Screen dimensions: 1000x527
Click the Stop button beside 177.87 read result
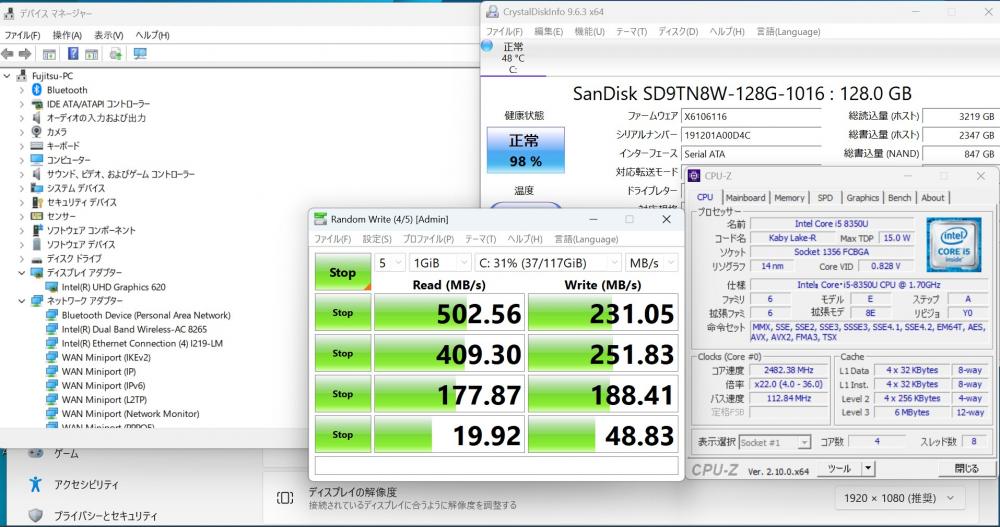342,394
